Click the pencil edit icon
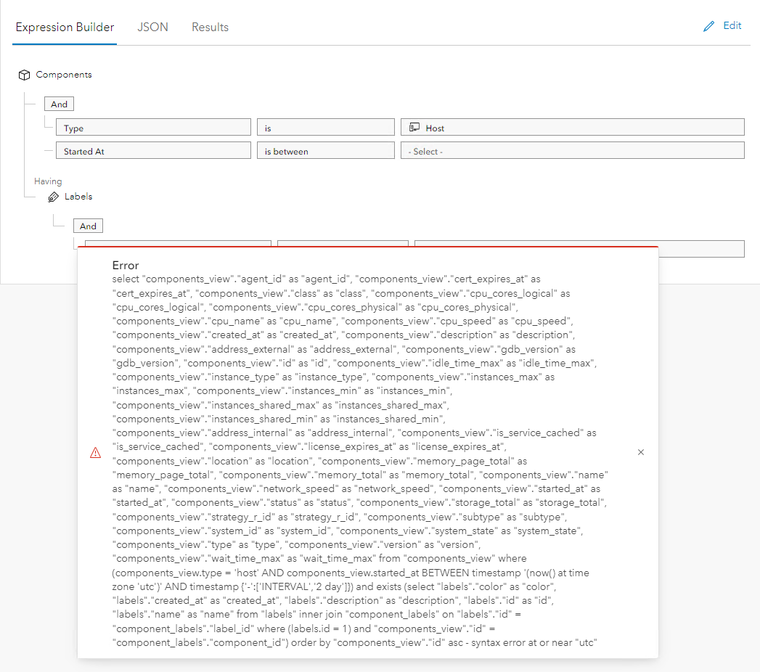The width and height of the screenshot is (760, 672). coord(709,26)
